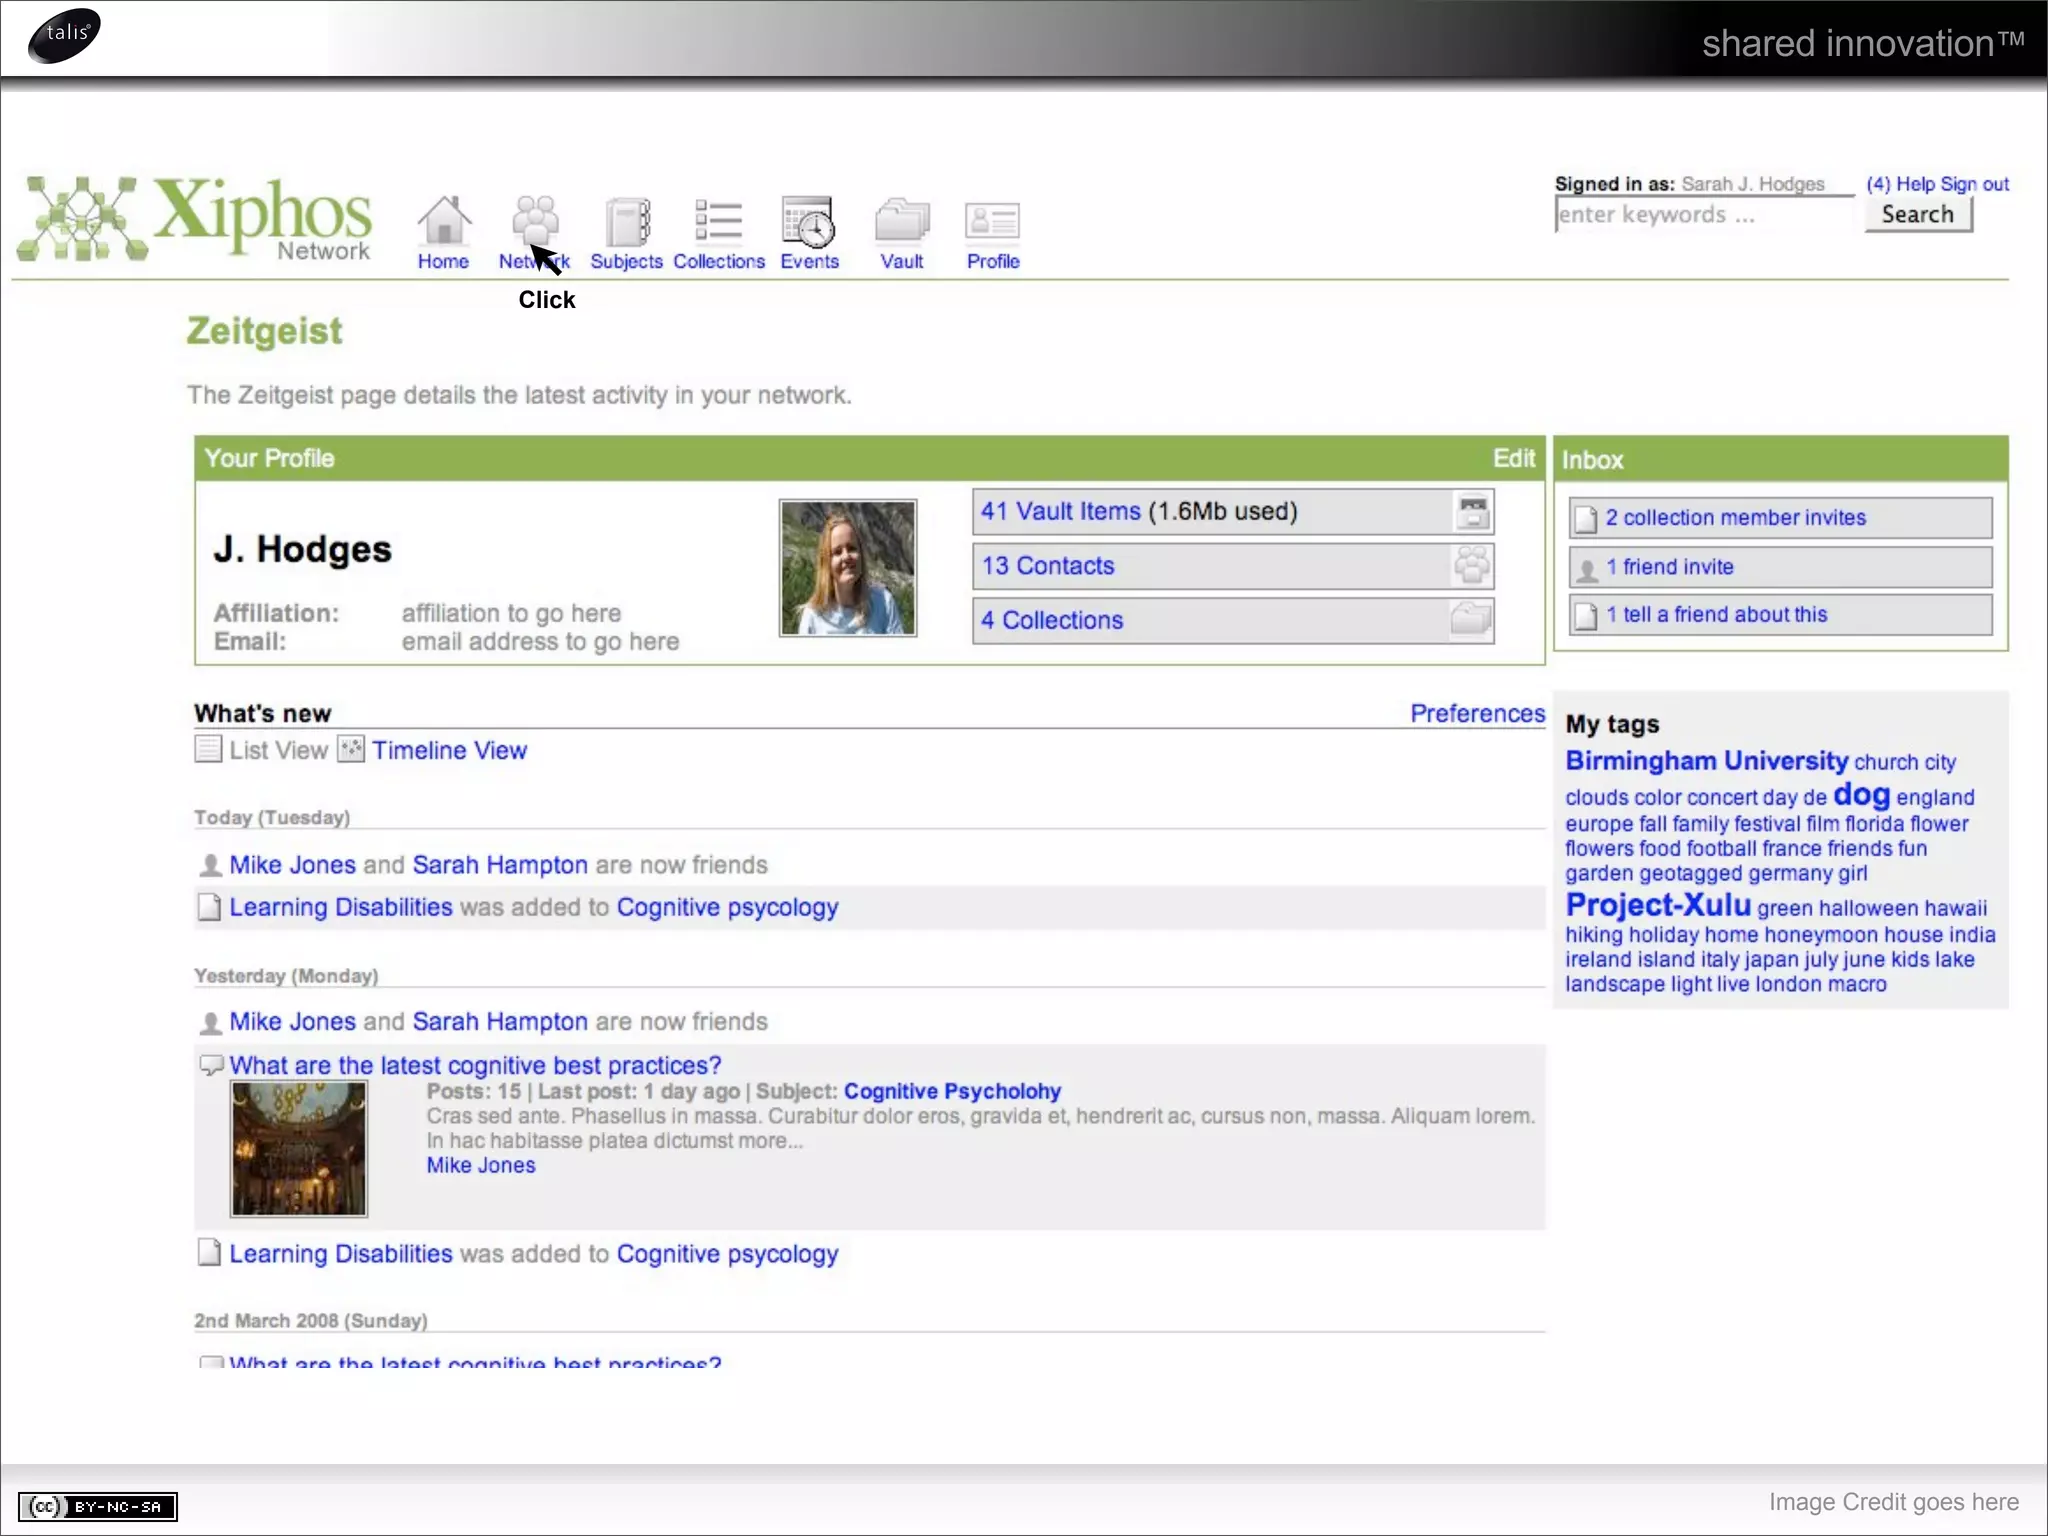Screen dimensions: 2048x1536
Task: Click person icon beside today's friends update
Action: point(210,865)
